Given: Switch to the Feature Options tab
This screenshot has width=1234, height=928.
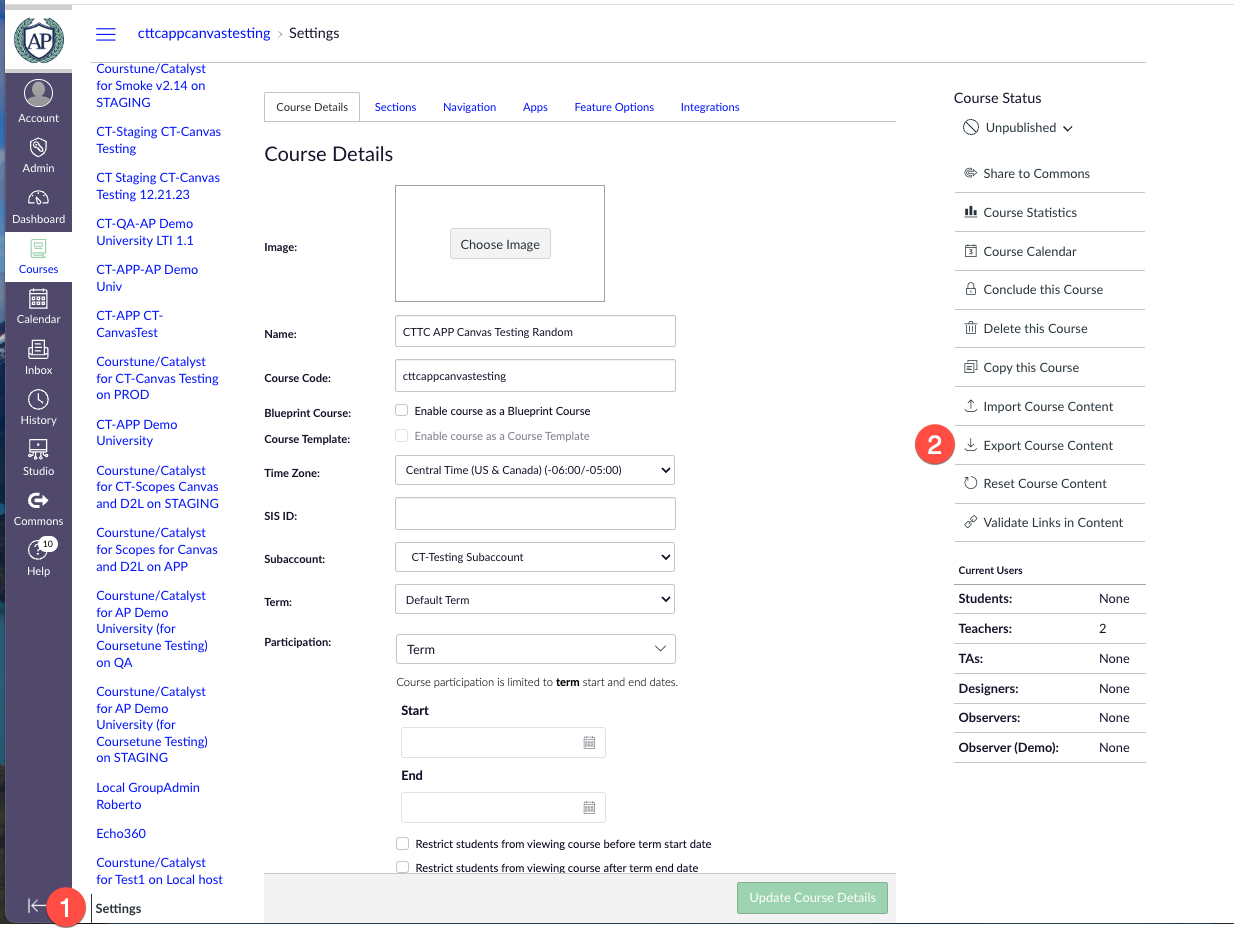Looking at the screenshot, I should pyautogui.click(x=614, y=107).
